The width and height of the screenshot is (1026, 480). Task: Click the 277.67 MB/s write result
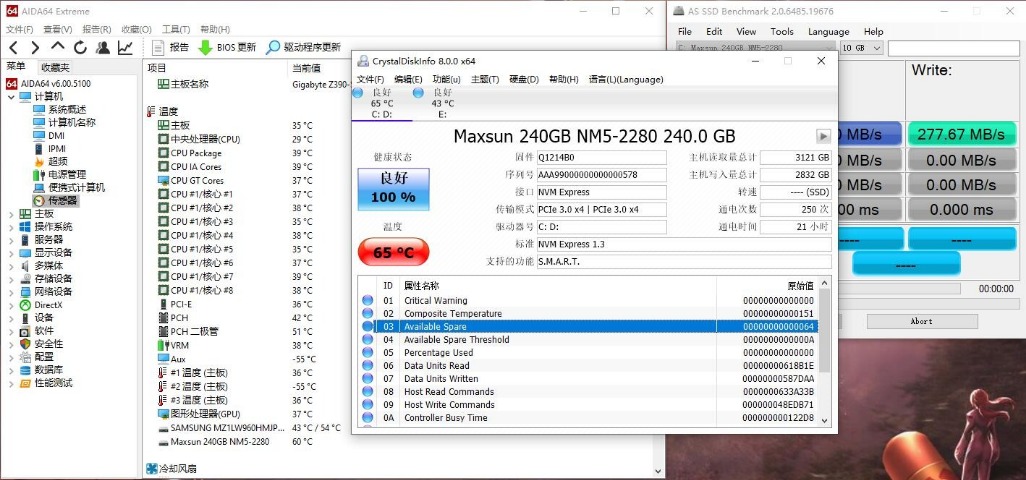[961, 134]
